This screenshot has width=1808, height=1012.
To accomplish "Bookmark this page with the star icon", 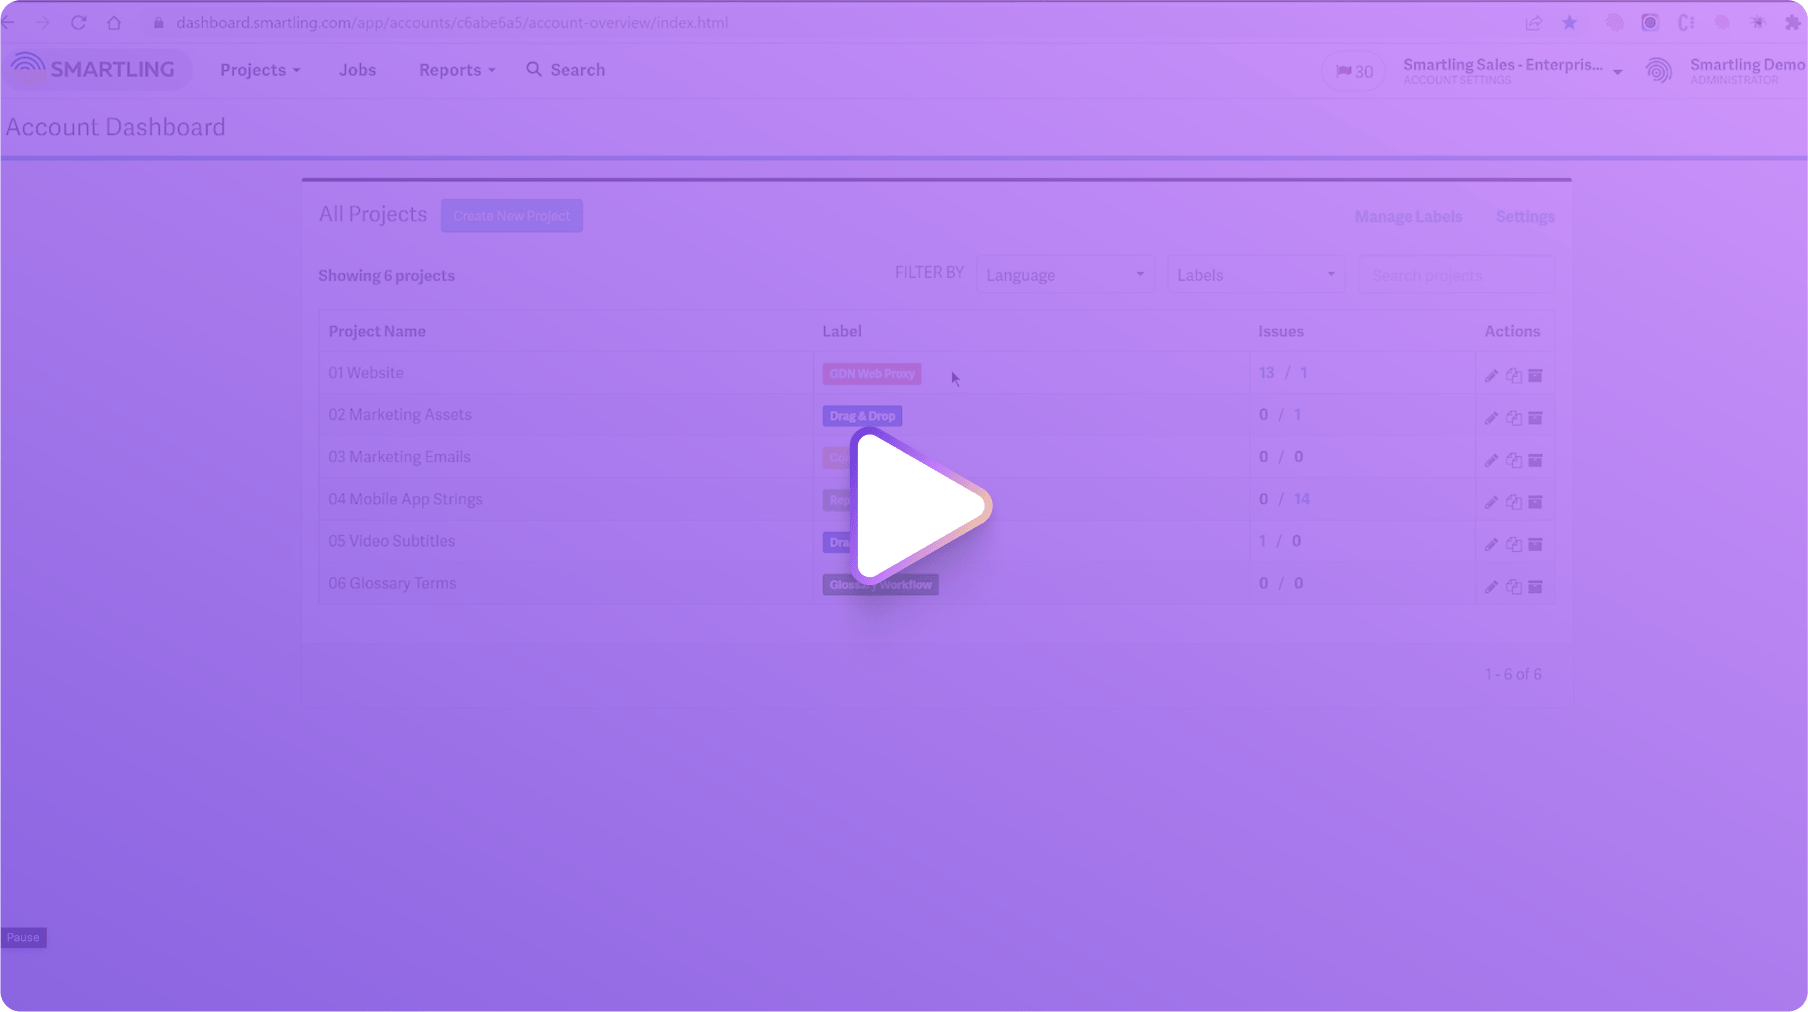I will [1569, 22].
